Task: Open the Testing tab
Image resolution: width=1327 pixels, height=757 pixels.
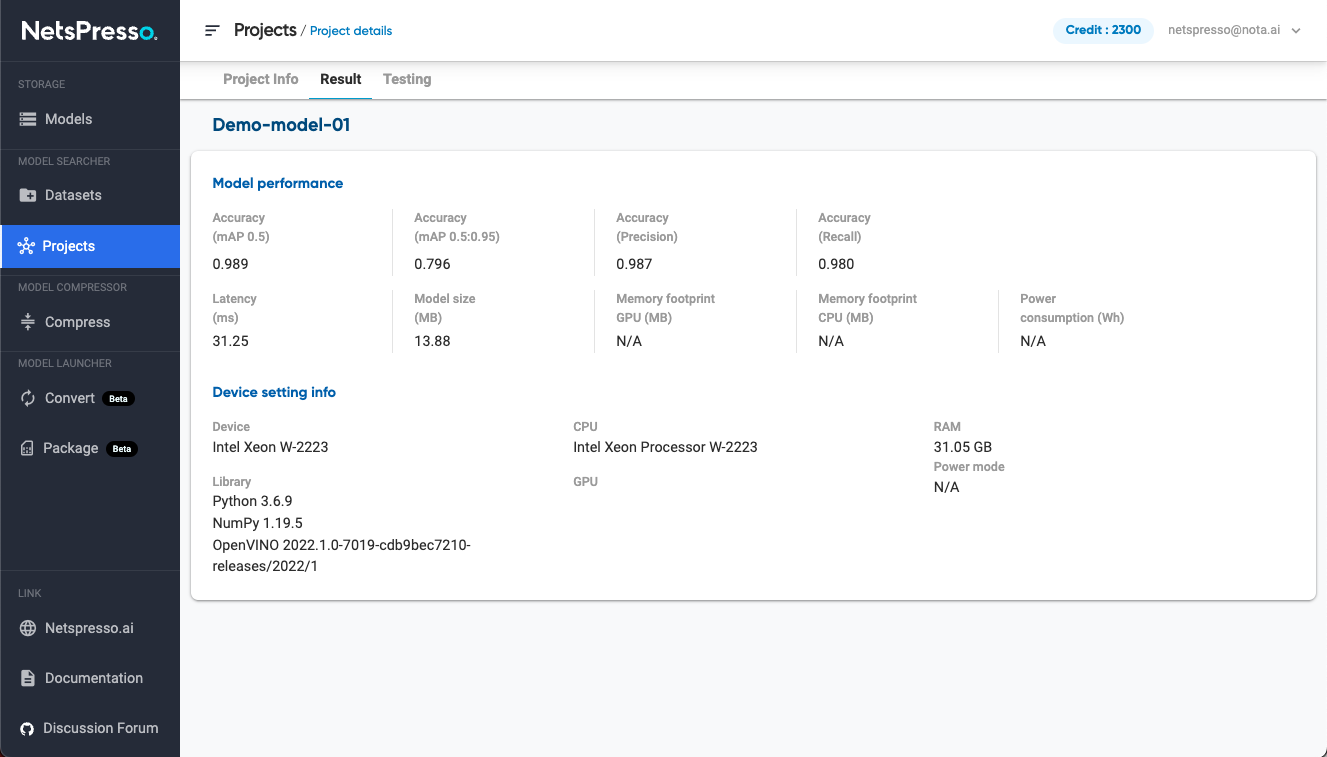Action: pyautogui.click(x=407, y=79)
